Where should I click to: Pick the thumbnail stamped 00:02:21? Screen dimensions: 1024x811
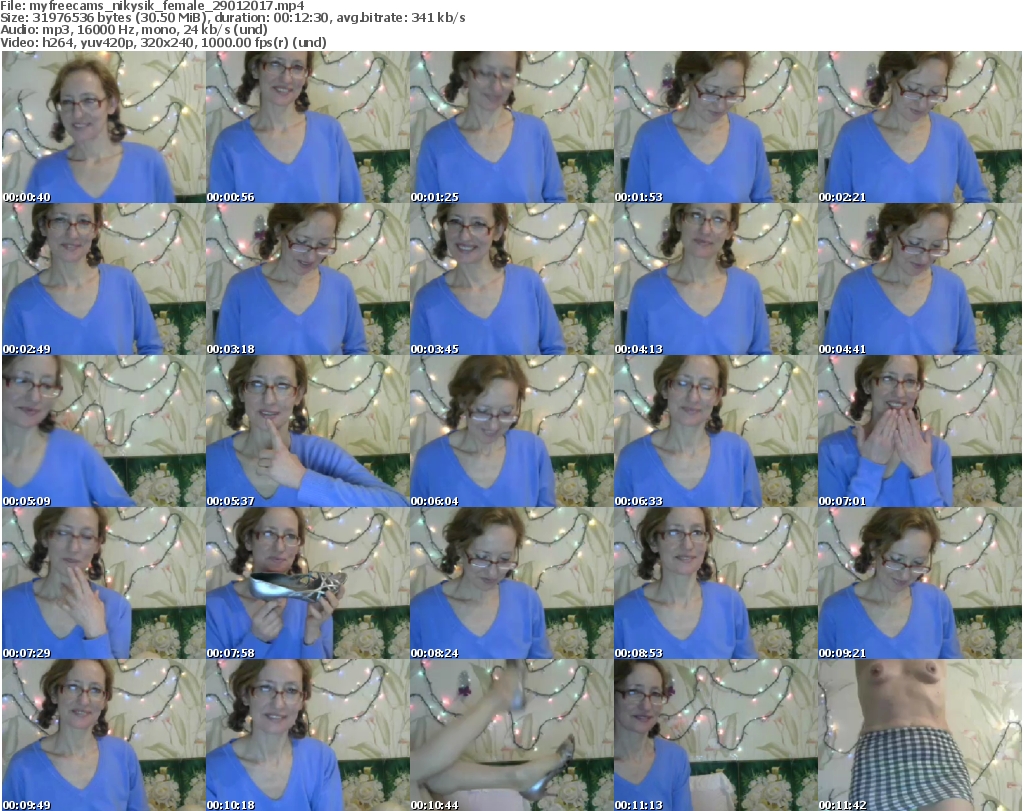[x=920, y=127]
